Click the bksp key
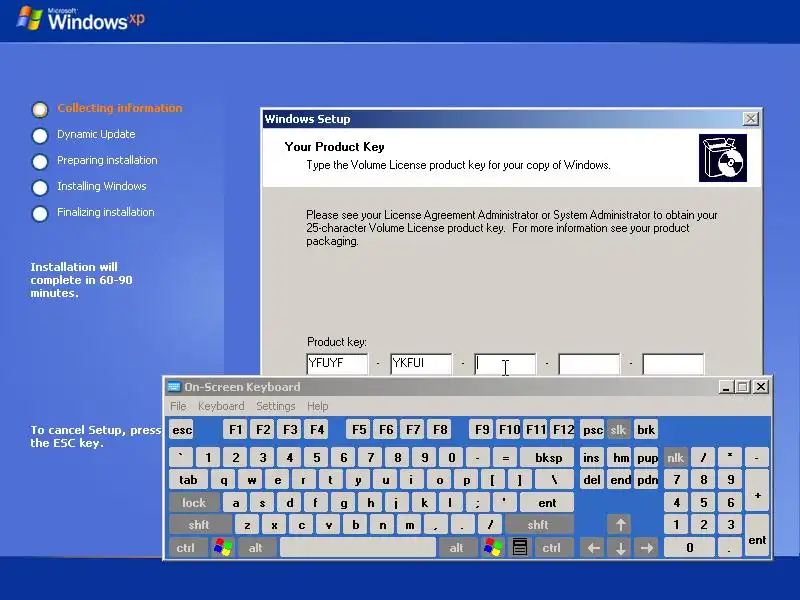The image size is (800, 600). point(548,458)
